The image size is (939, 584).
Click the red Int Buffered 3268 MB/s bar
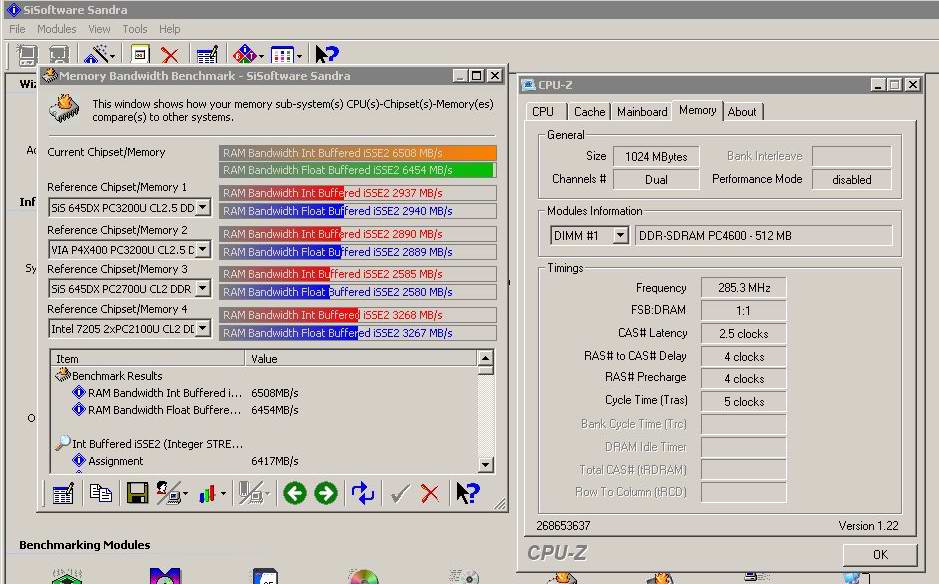coord(358,315)
